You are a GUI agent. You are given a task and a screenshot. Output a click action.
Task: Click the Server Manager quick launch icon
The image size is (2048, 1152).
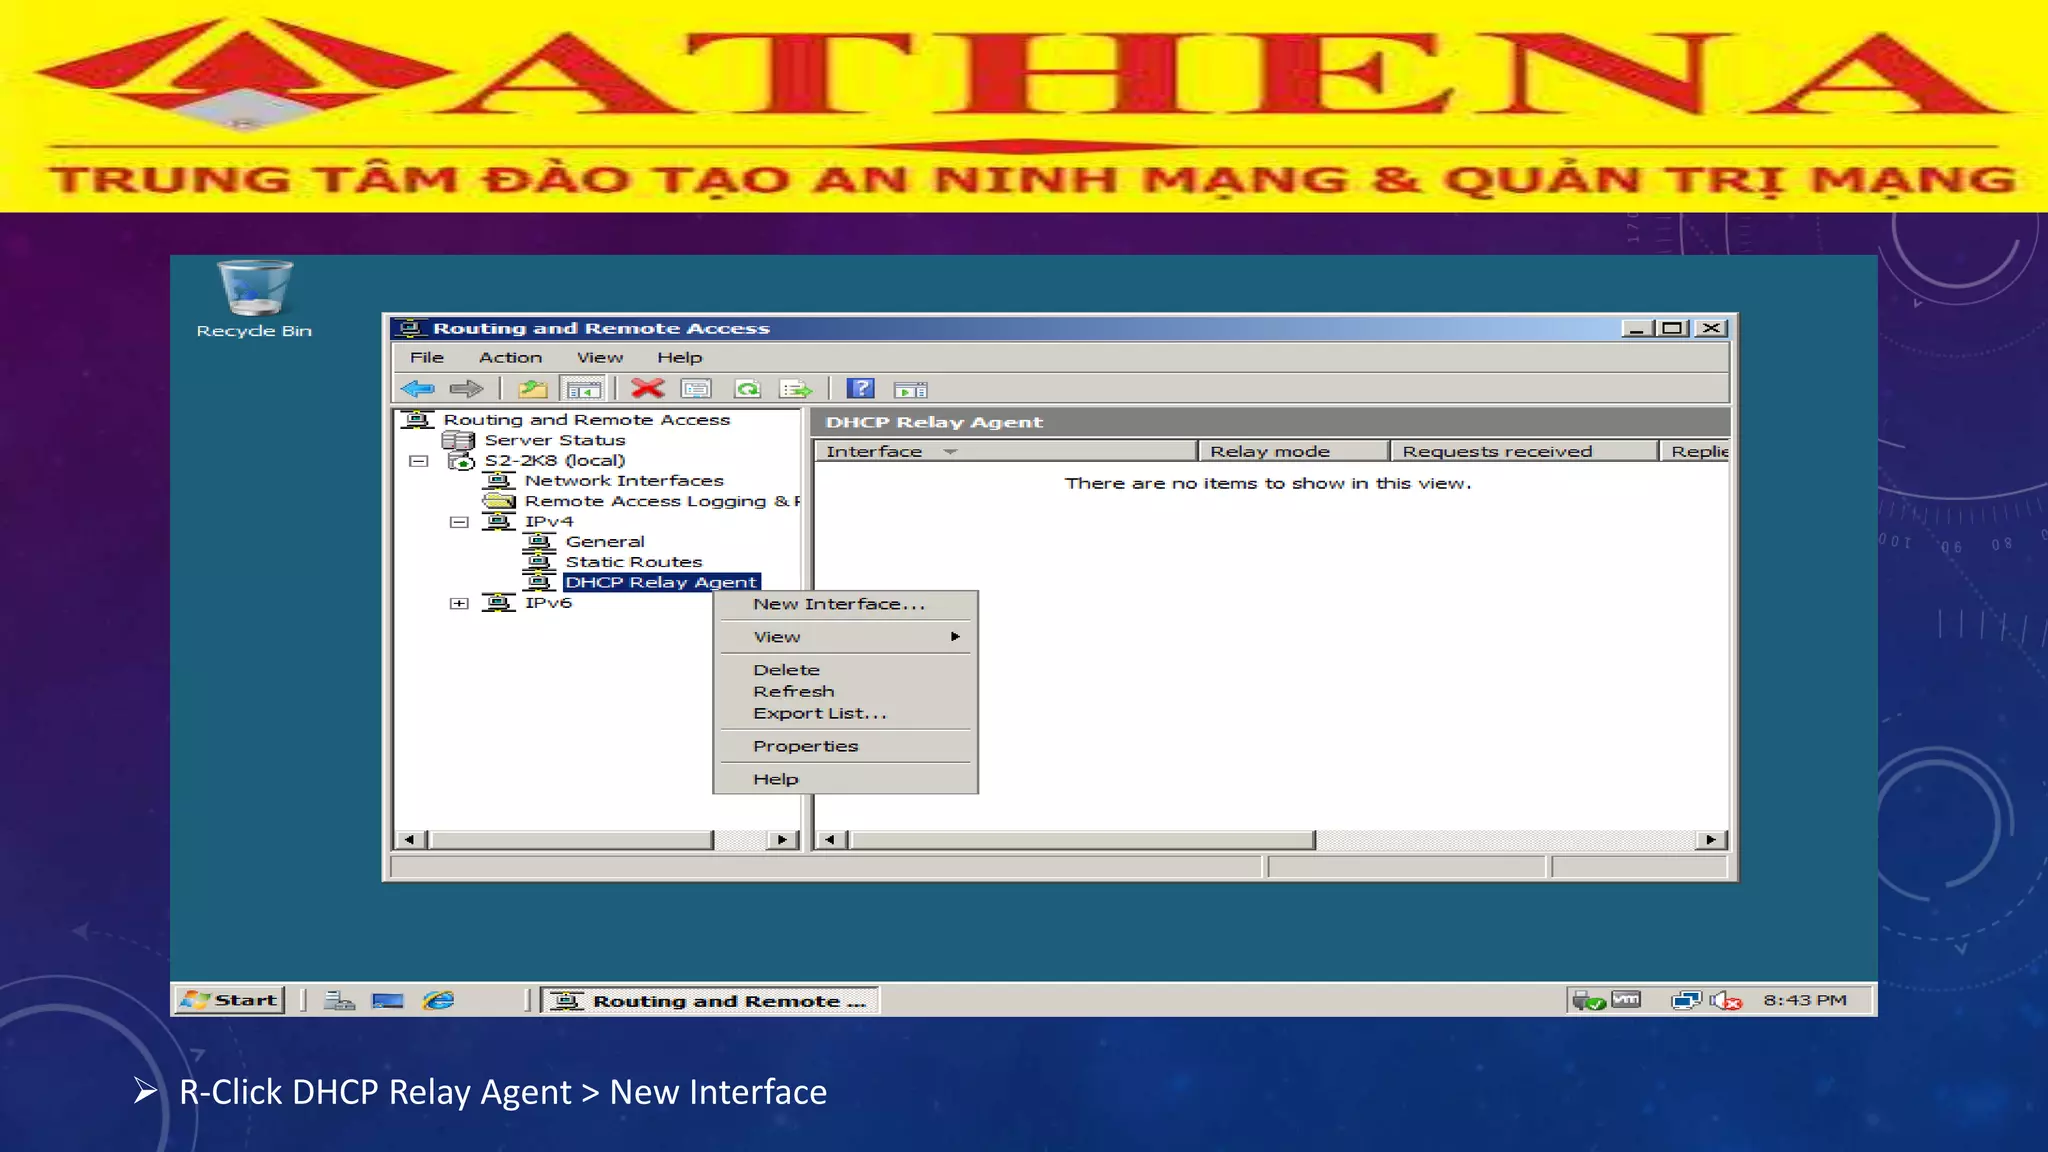click(339, 1000)
